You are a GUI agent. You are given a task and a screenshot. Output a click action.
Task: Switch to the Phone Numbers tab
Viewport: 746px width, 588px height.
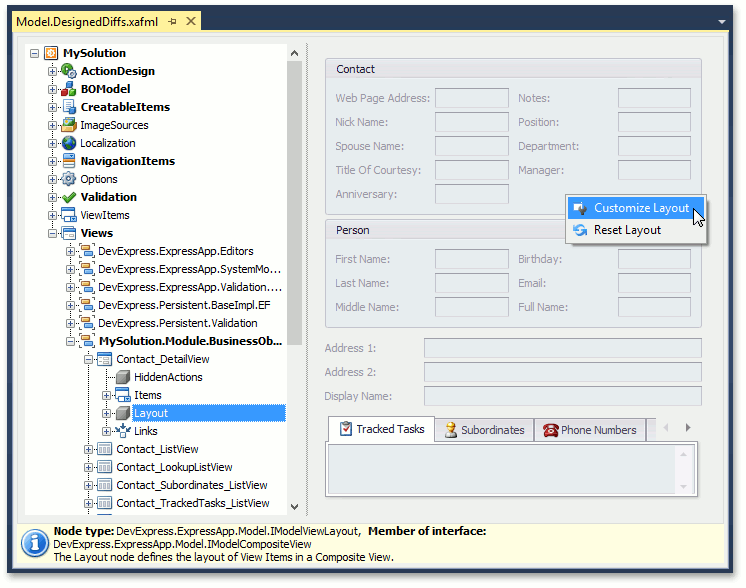[590, 430]
